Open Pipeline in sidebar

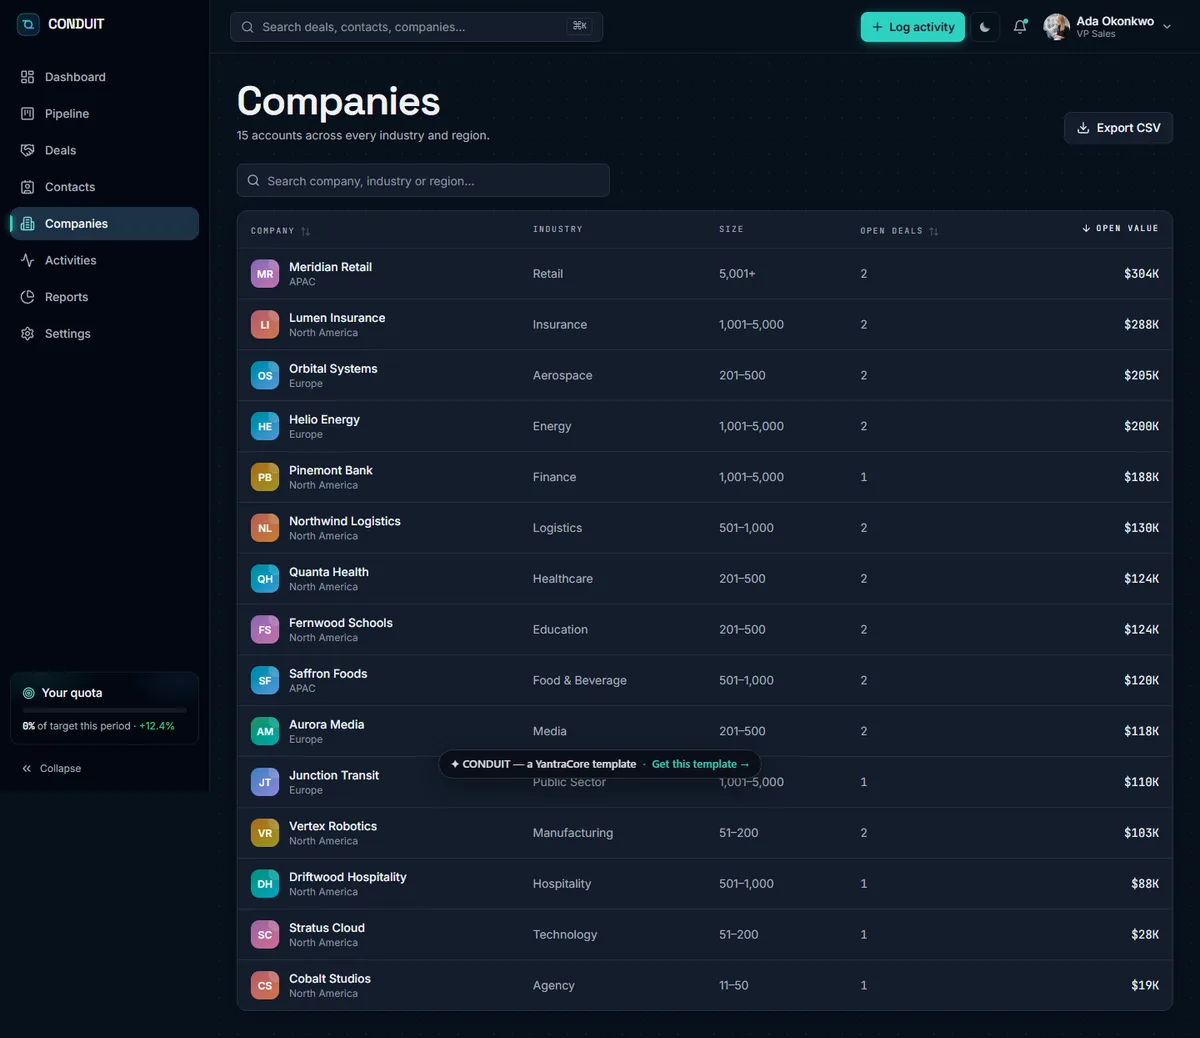(104, 114)
